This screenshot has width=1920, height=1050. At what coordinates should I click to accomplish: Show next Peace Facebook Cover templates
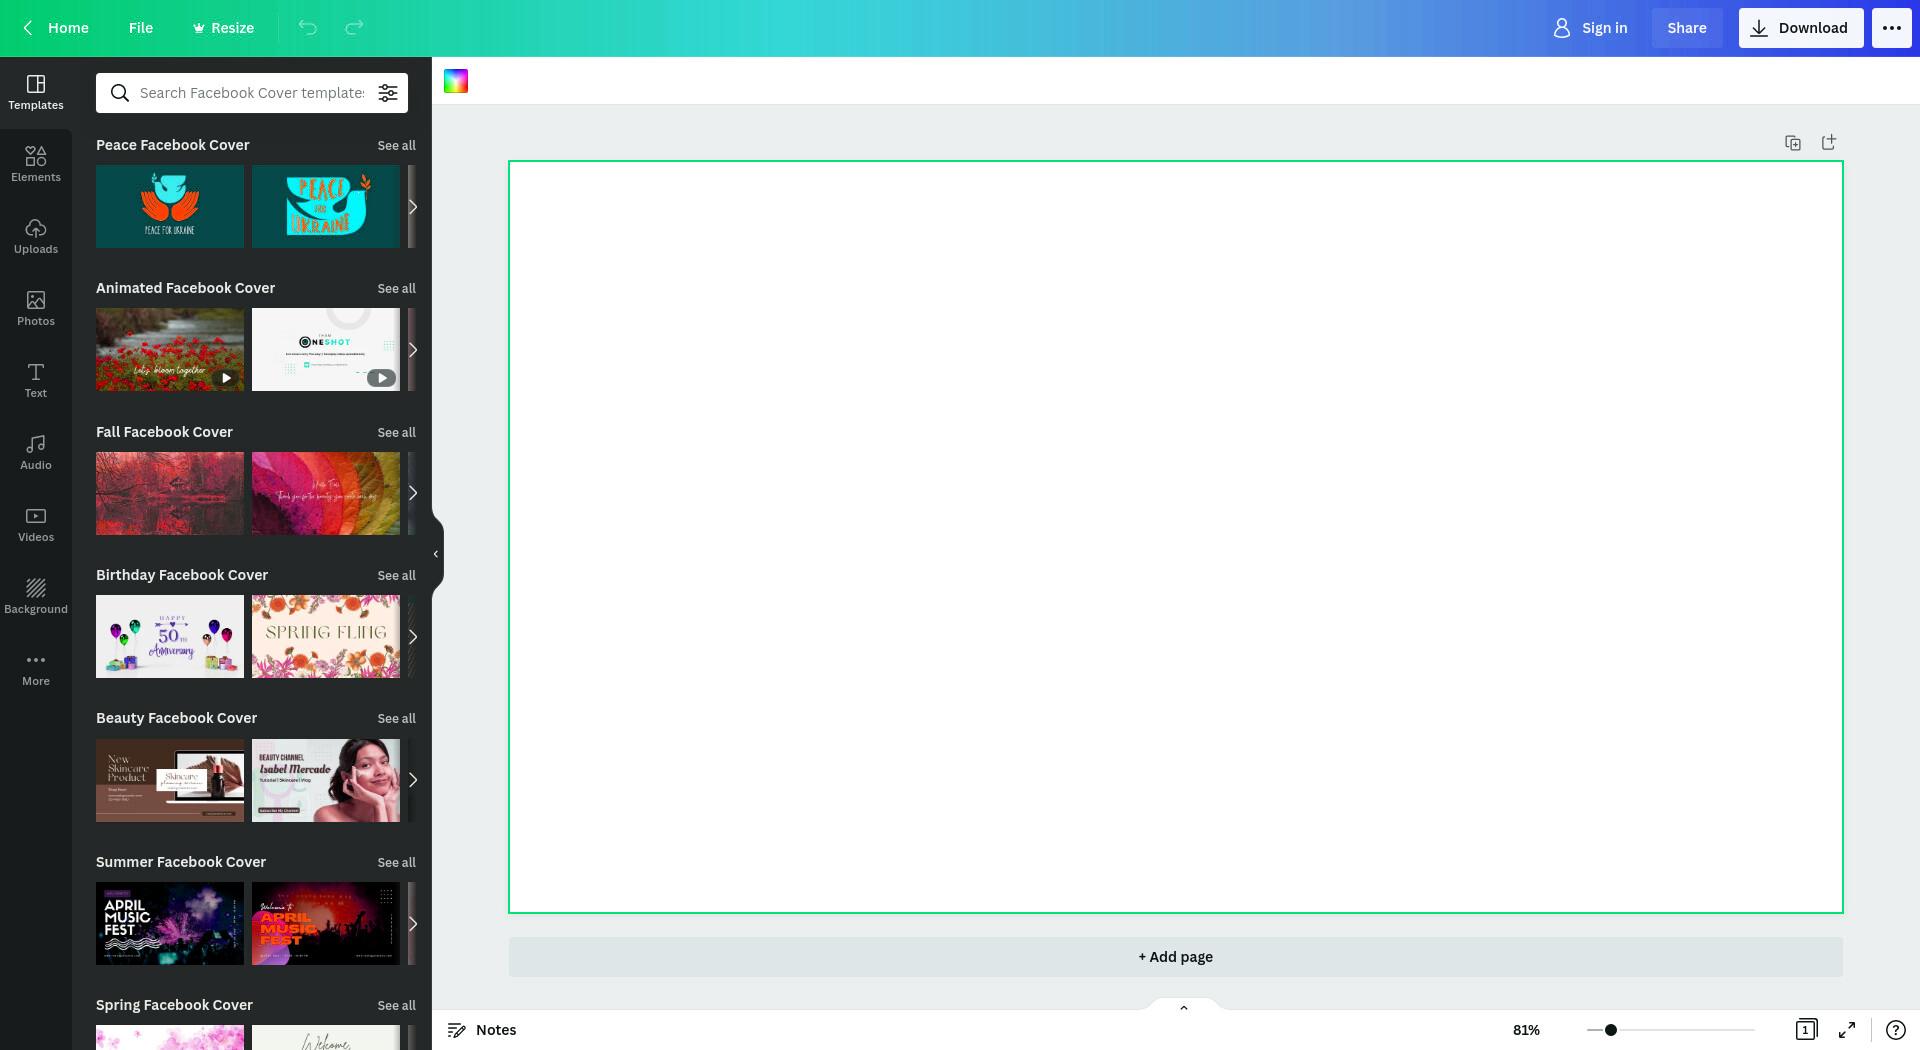412,207
